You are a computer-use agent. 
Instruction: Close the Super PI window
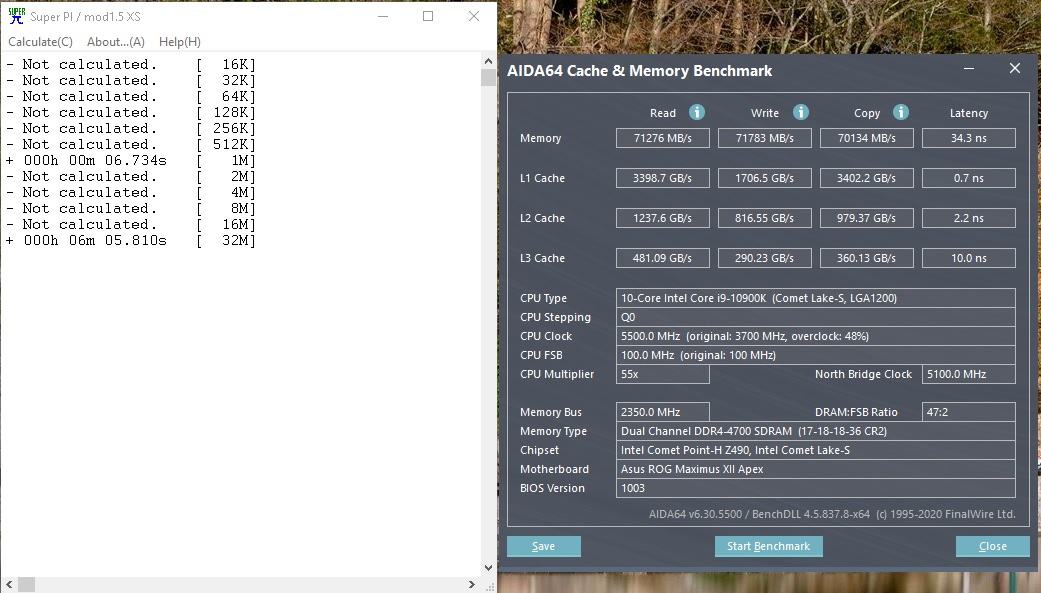473,16
